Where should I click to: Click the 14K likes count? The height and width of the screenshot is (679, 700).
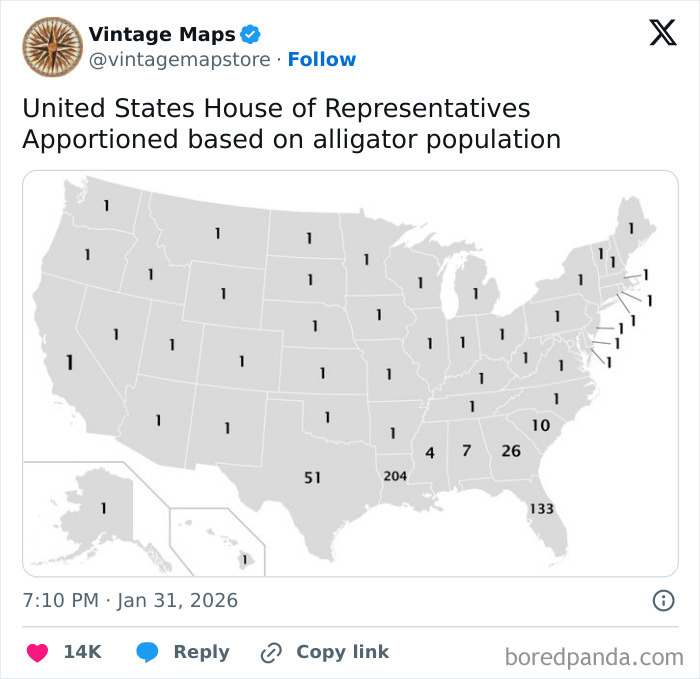(x=82, y=652)
